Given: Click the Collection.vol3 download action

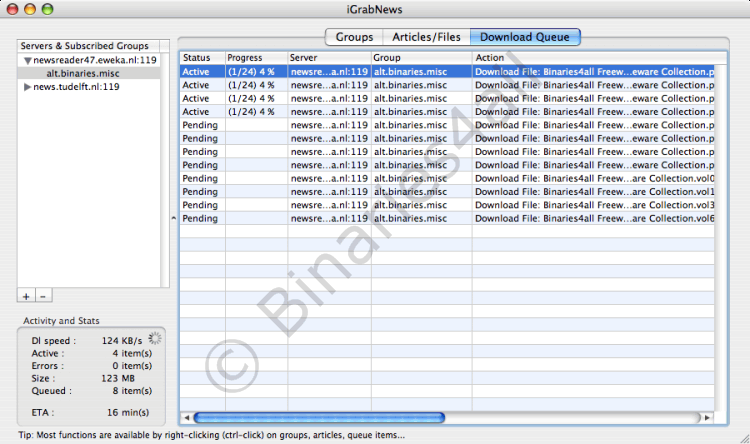Looking at the screenshot, I should tap(595, 205).
